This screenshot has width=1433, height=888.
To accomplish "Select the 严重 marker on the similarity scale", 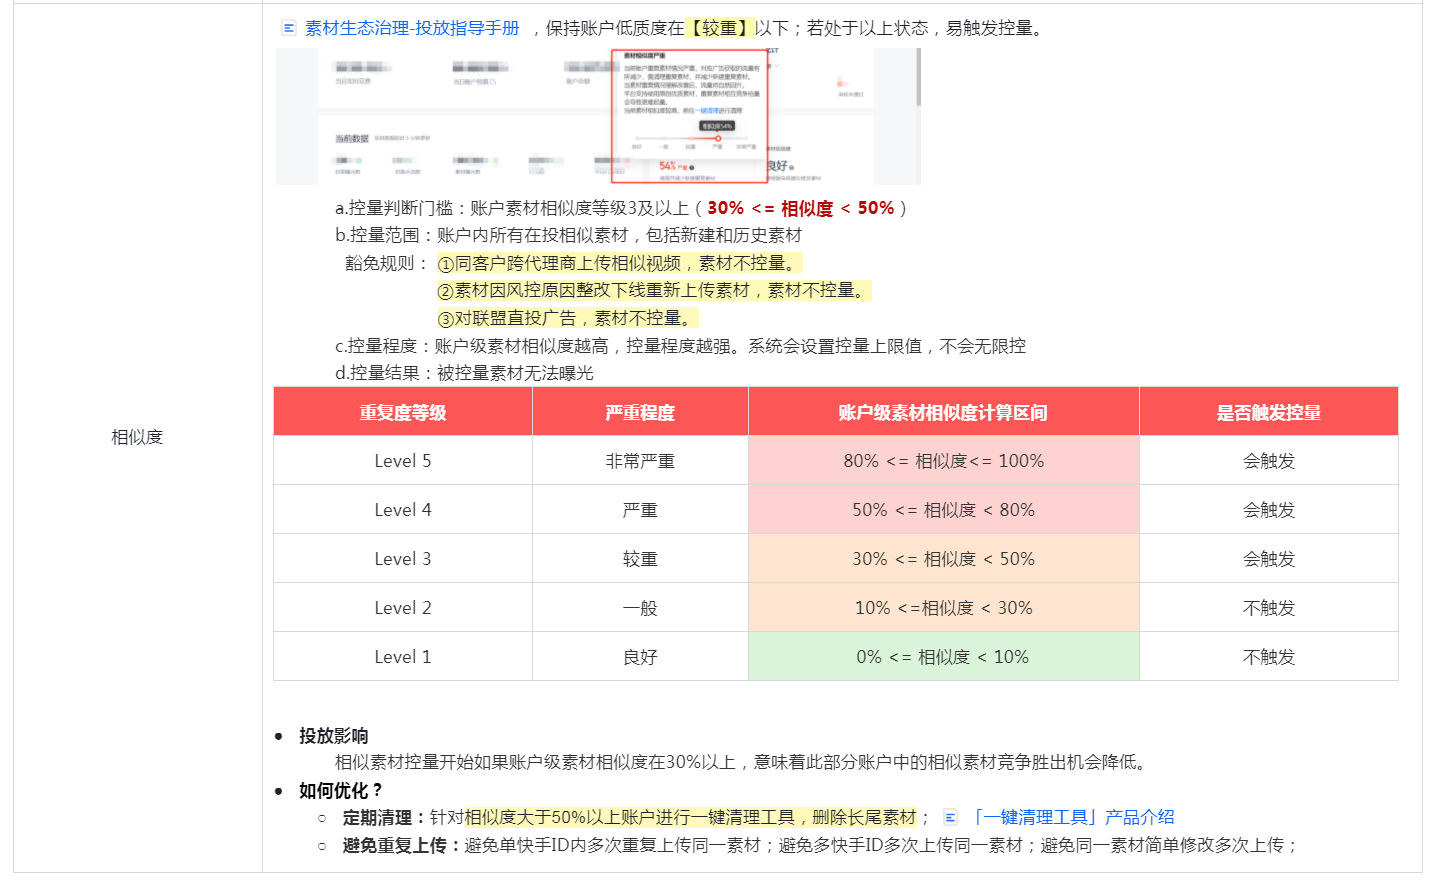I will coord(719,138).
